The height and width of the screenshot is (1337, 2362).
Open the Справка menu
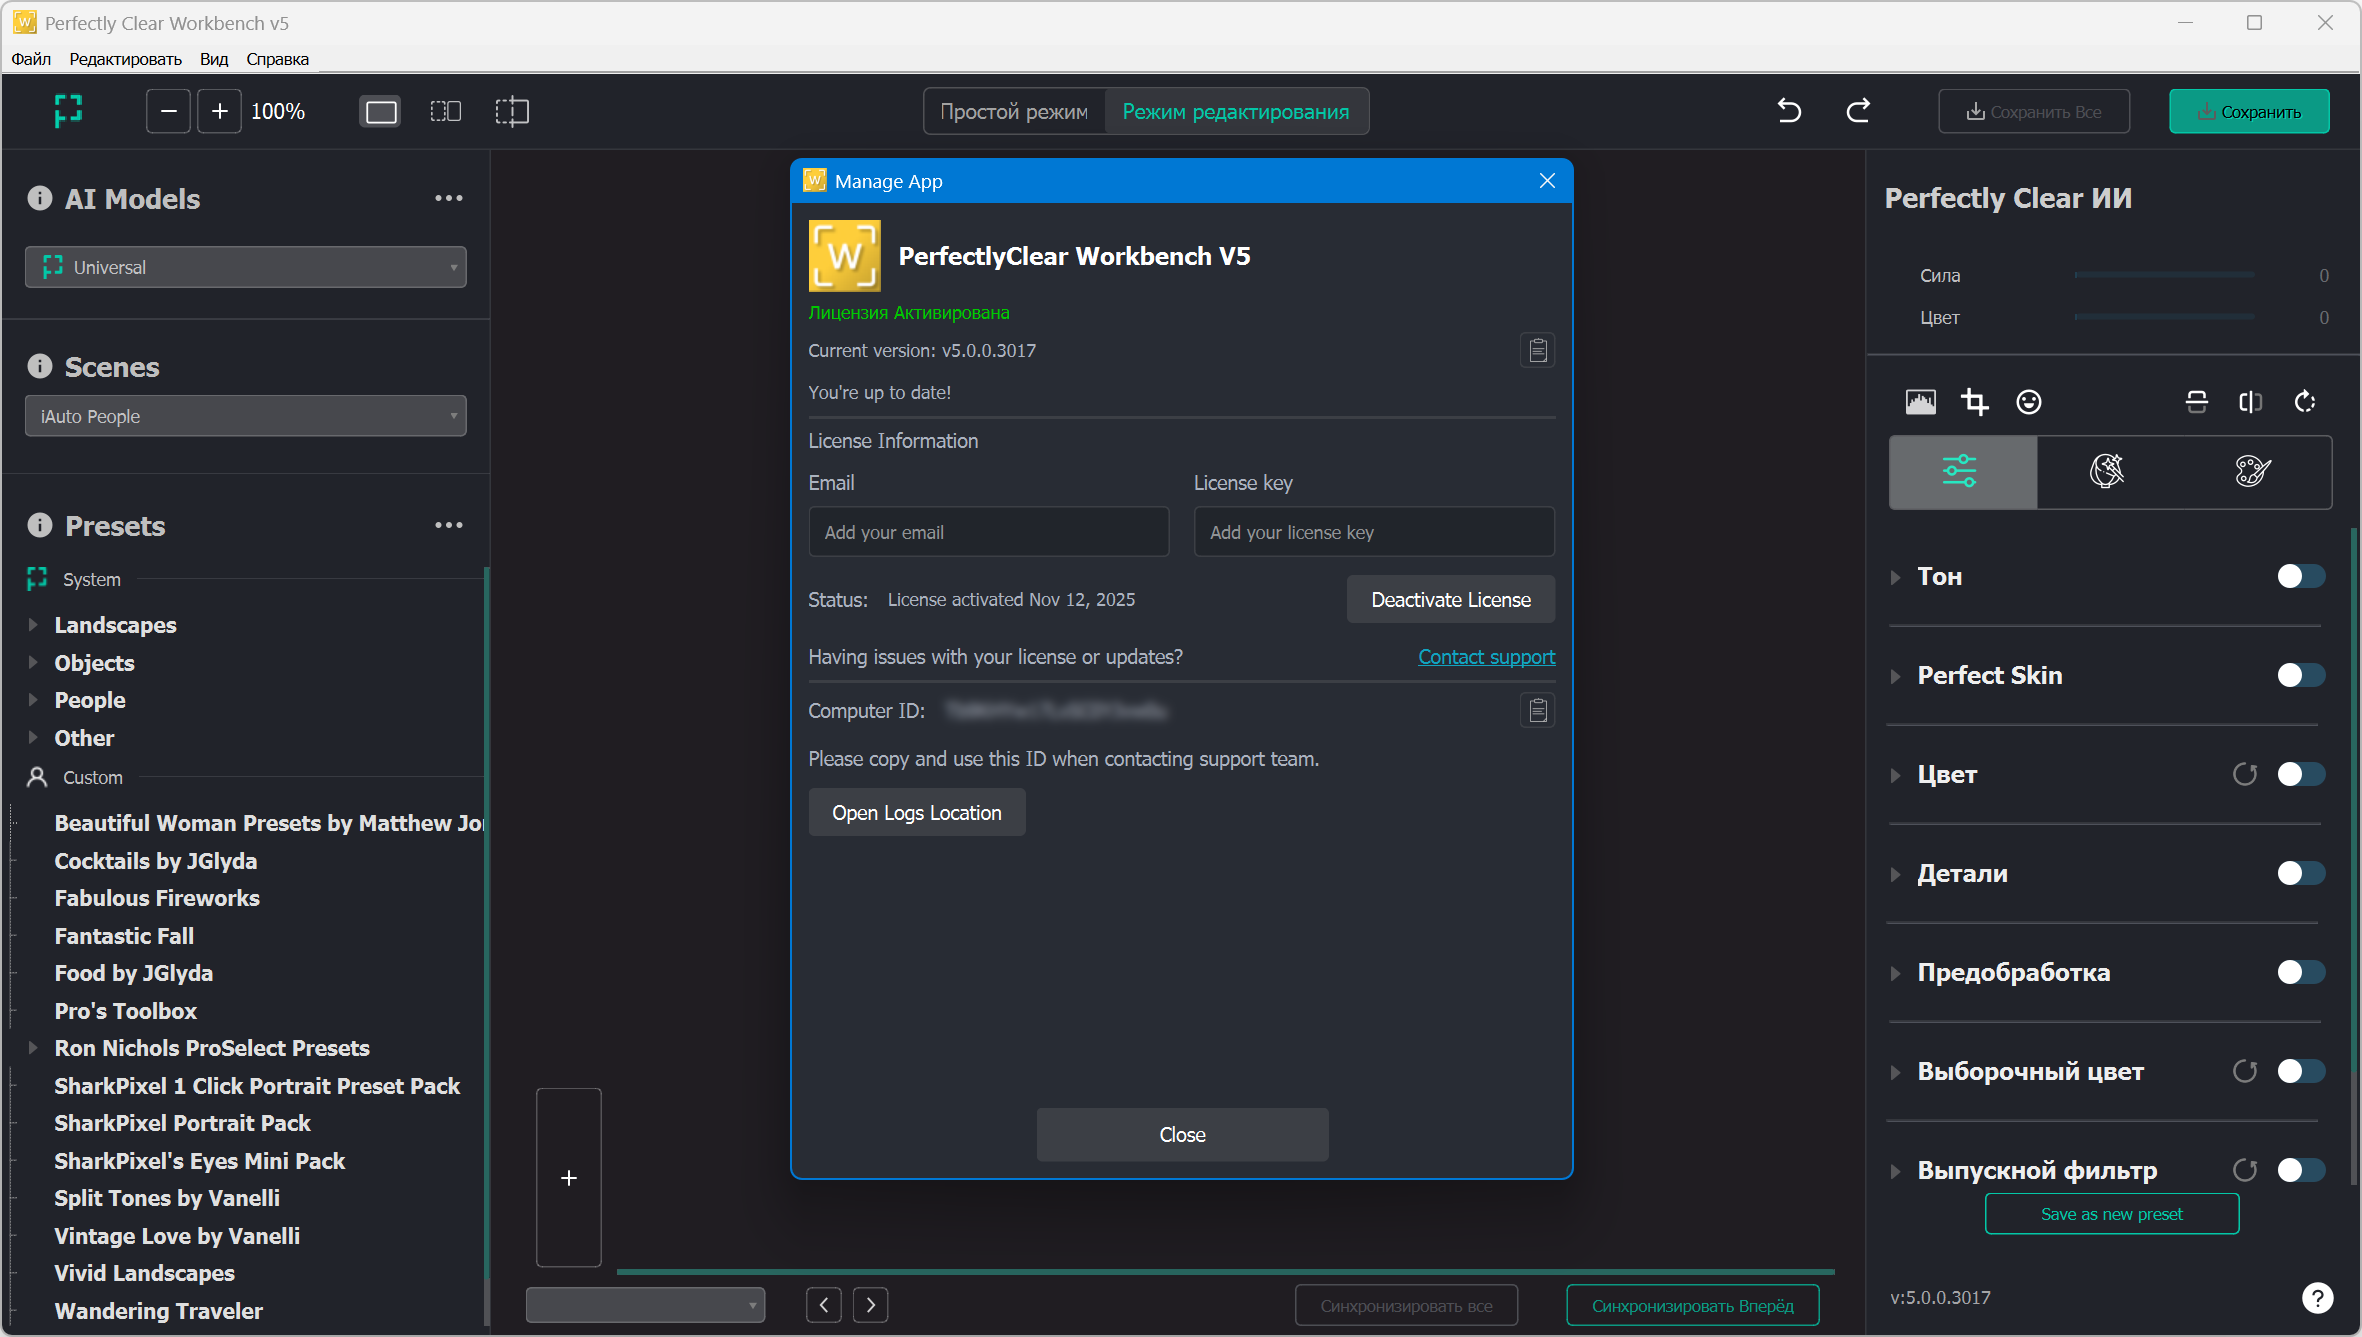point(277,59)
